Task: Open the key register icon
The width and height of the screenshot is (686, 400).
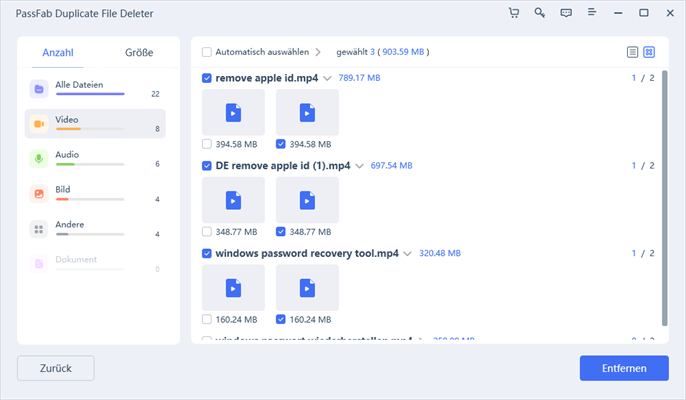Action: tap(540, 13)
